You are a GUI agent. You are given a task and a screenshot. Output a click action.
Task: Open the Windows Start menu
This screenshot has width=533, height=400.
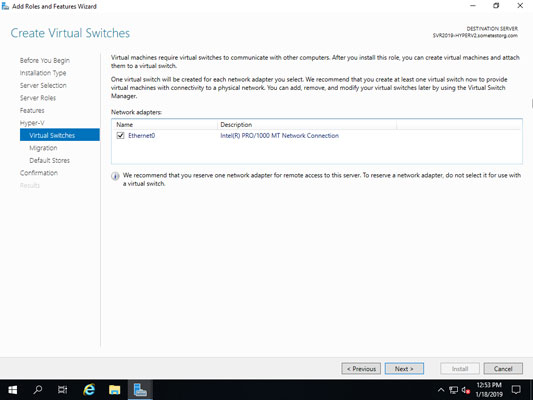click(x=13, y=390)
